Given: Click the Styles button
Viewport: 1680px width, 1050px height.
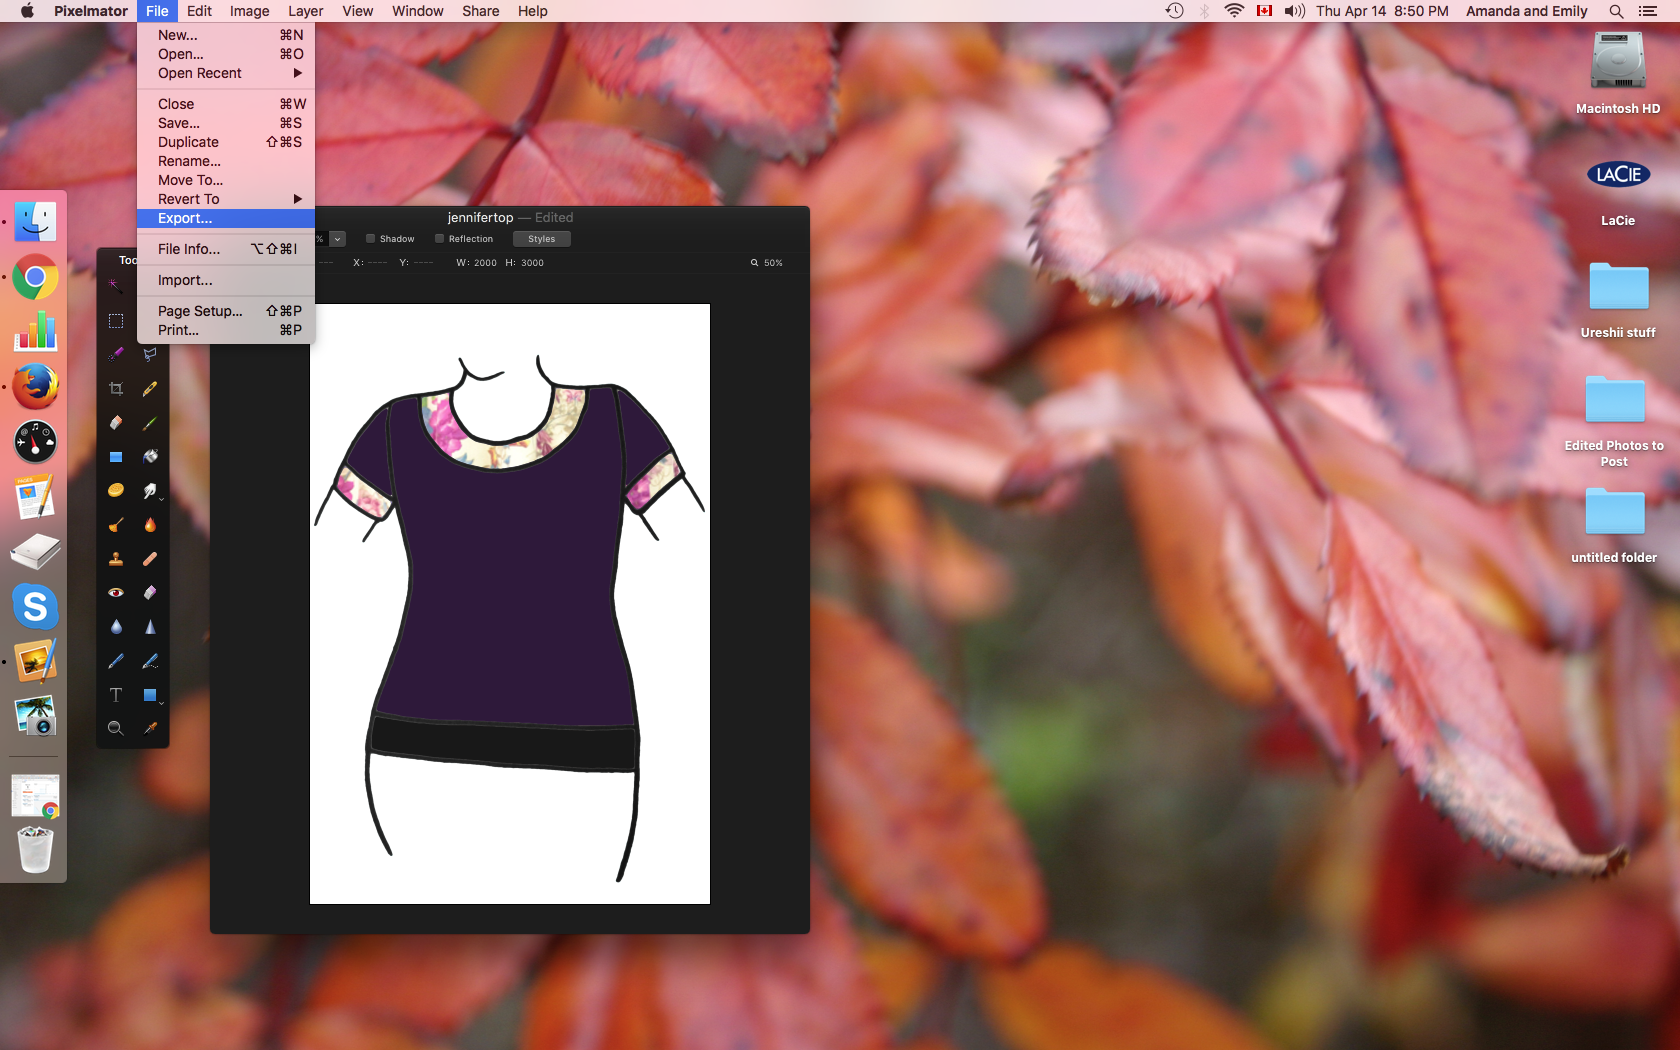Looking at the screenshot, I should pos(541,239).
